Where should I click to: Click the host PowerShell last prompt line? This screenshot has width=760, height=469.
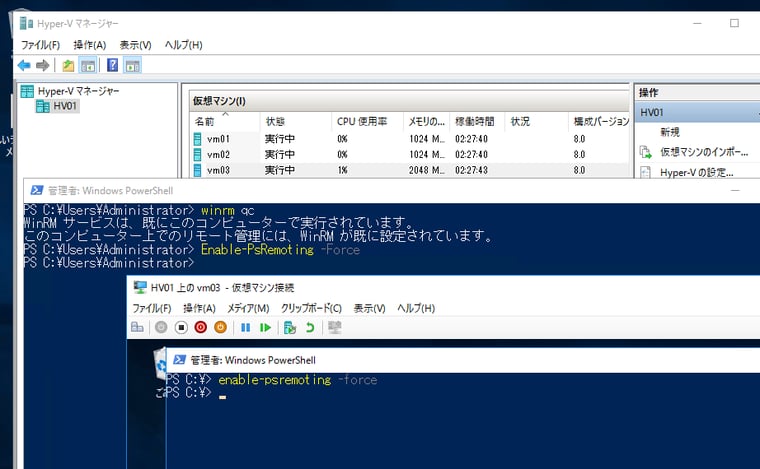[109, 263]
